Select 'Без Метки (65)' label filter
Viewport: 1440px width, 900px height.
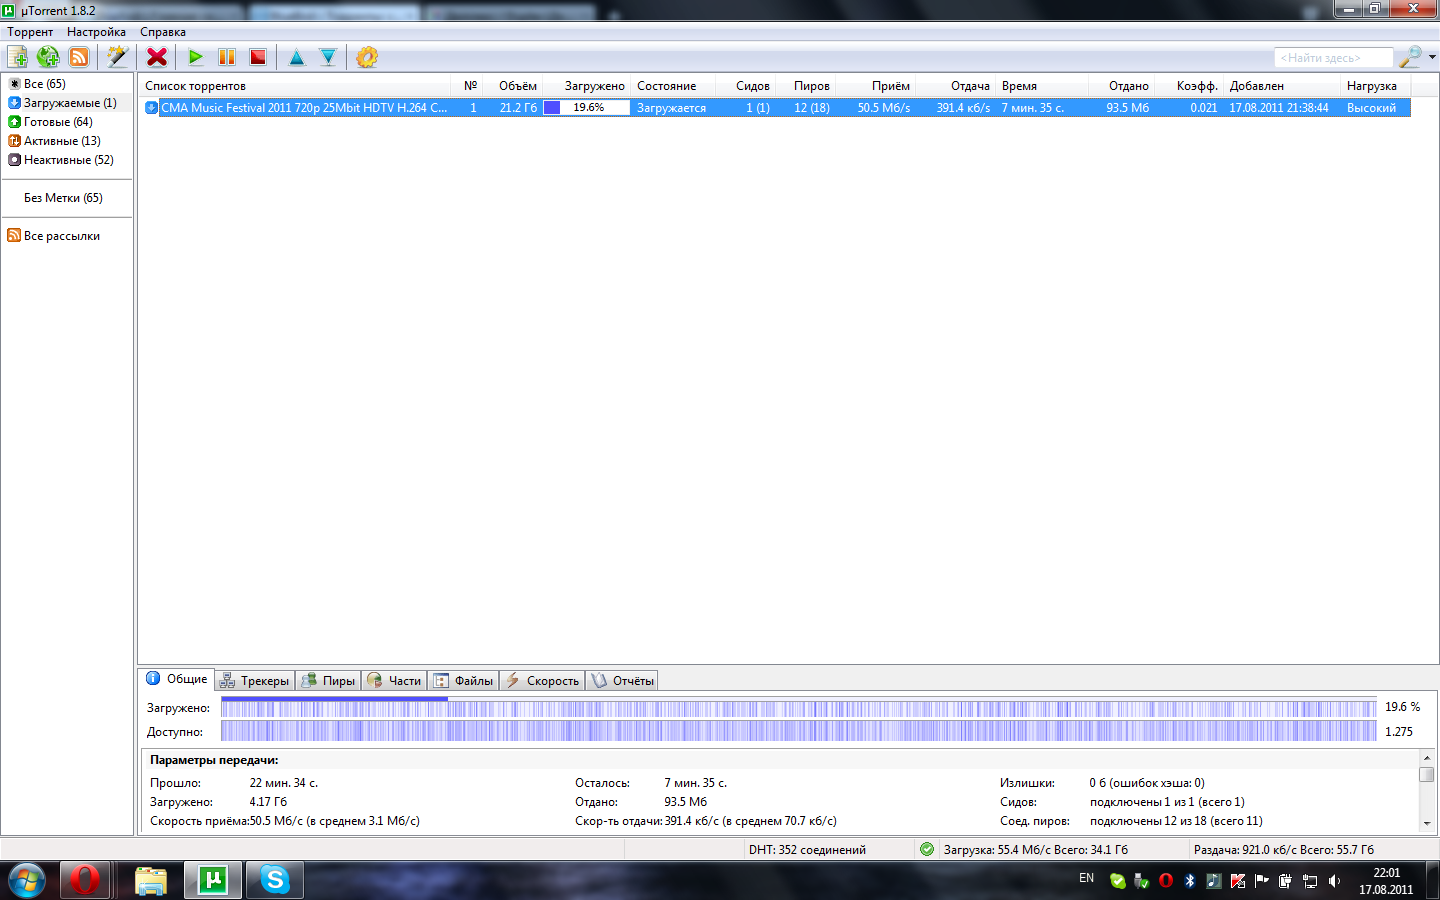point(63,198)
